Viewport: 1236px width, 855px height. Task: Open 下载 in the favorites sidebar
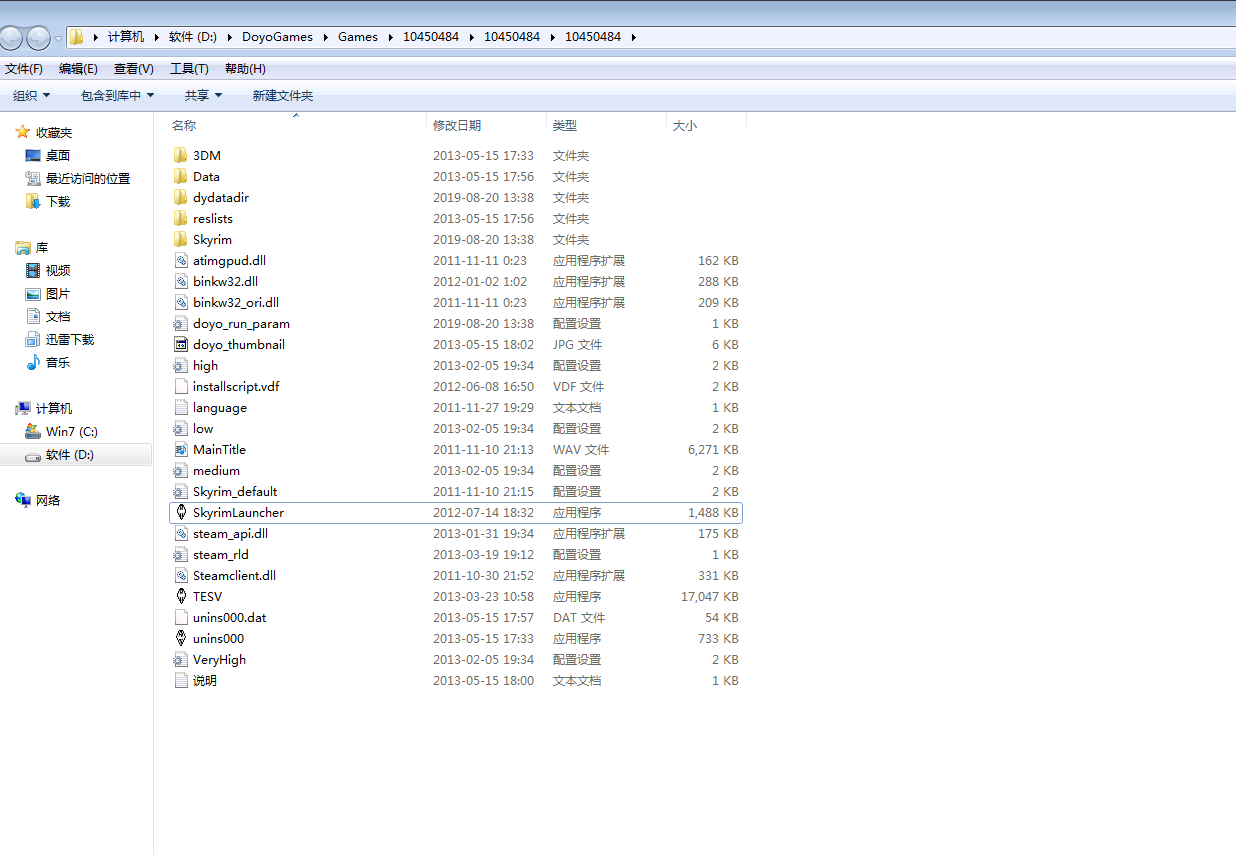(57, 201)
